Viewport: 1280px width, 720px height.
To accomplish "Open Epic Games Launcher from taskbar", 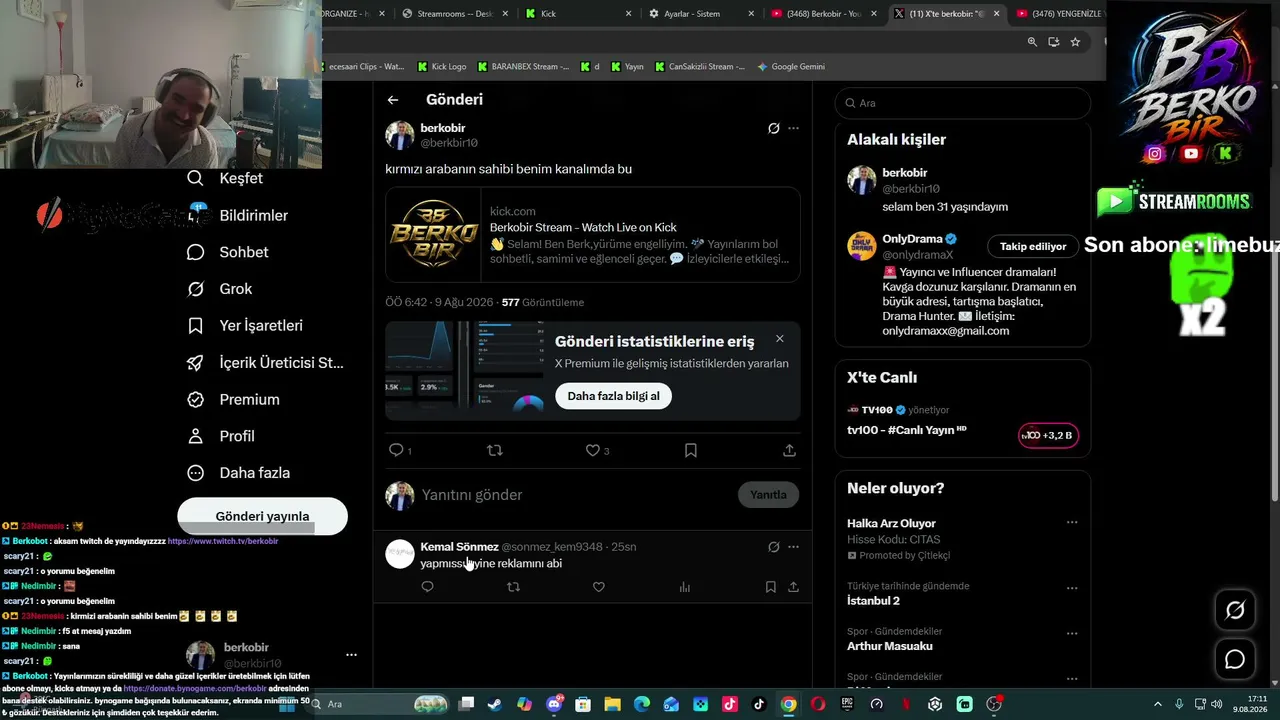I will pyautogui.click(x=847, y=704).
